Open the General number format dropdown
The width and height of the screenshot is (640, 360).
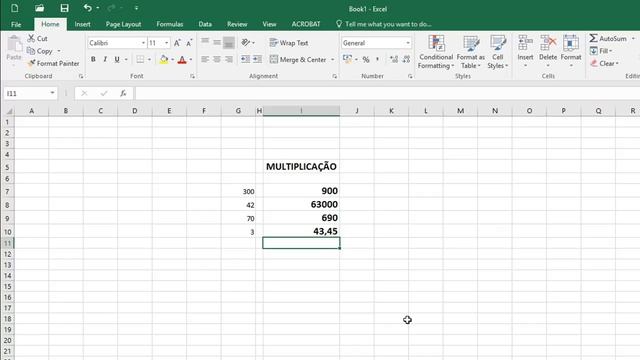coord(408,43)
